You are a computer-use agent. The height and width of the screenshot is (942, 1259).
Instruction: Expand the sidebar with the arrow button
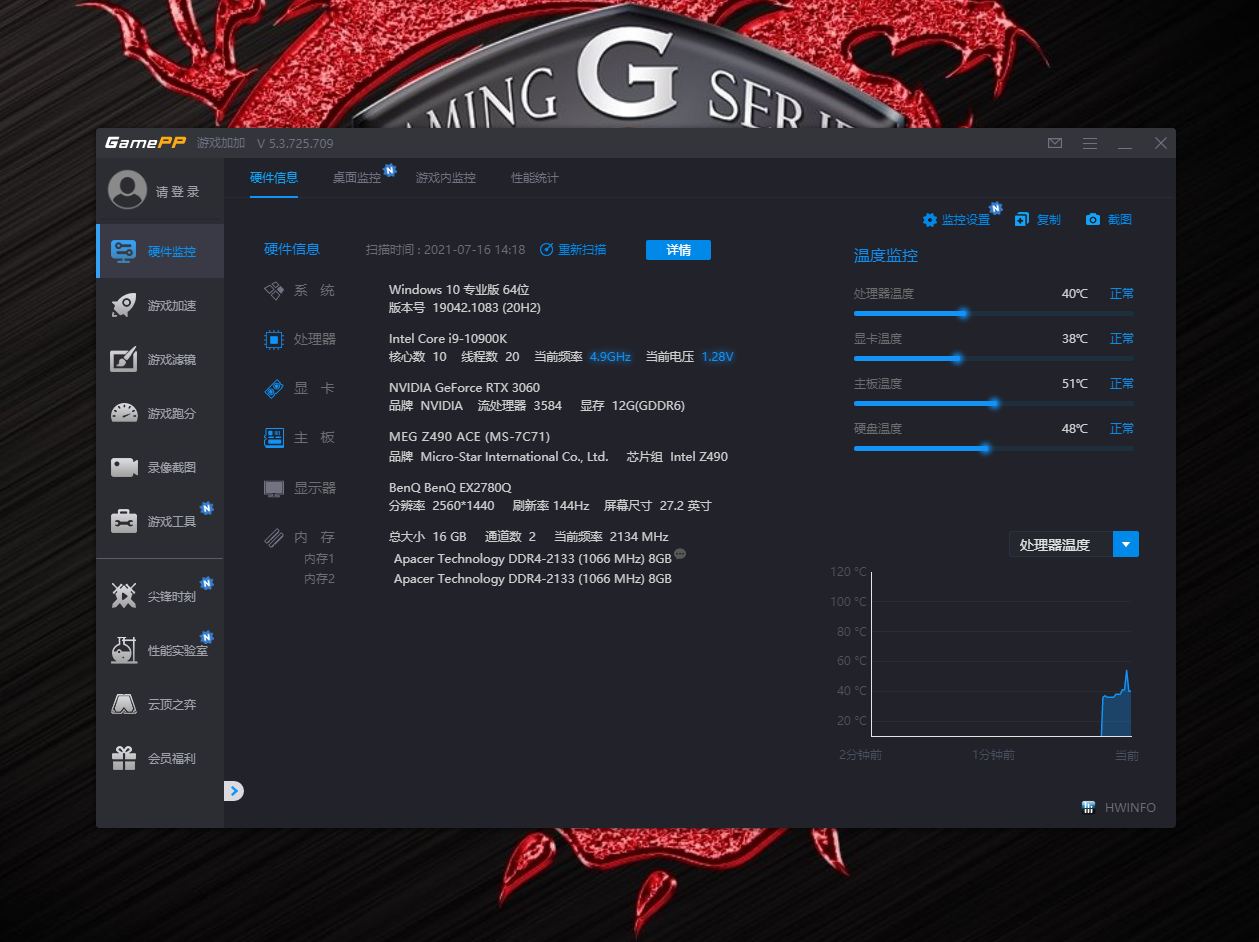pyautogui.click(x=234, y=791)
